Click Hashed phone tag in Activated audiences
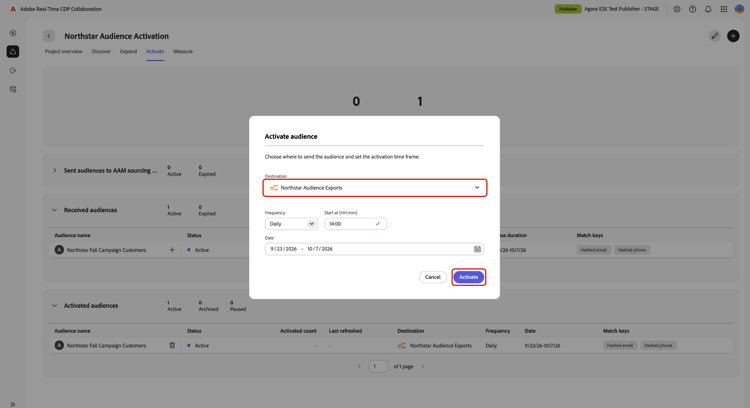 [658, 345]
